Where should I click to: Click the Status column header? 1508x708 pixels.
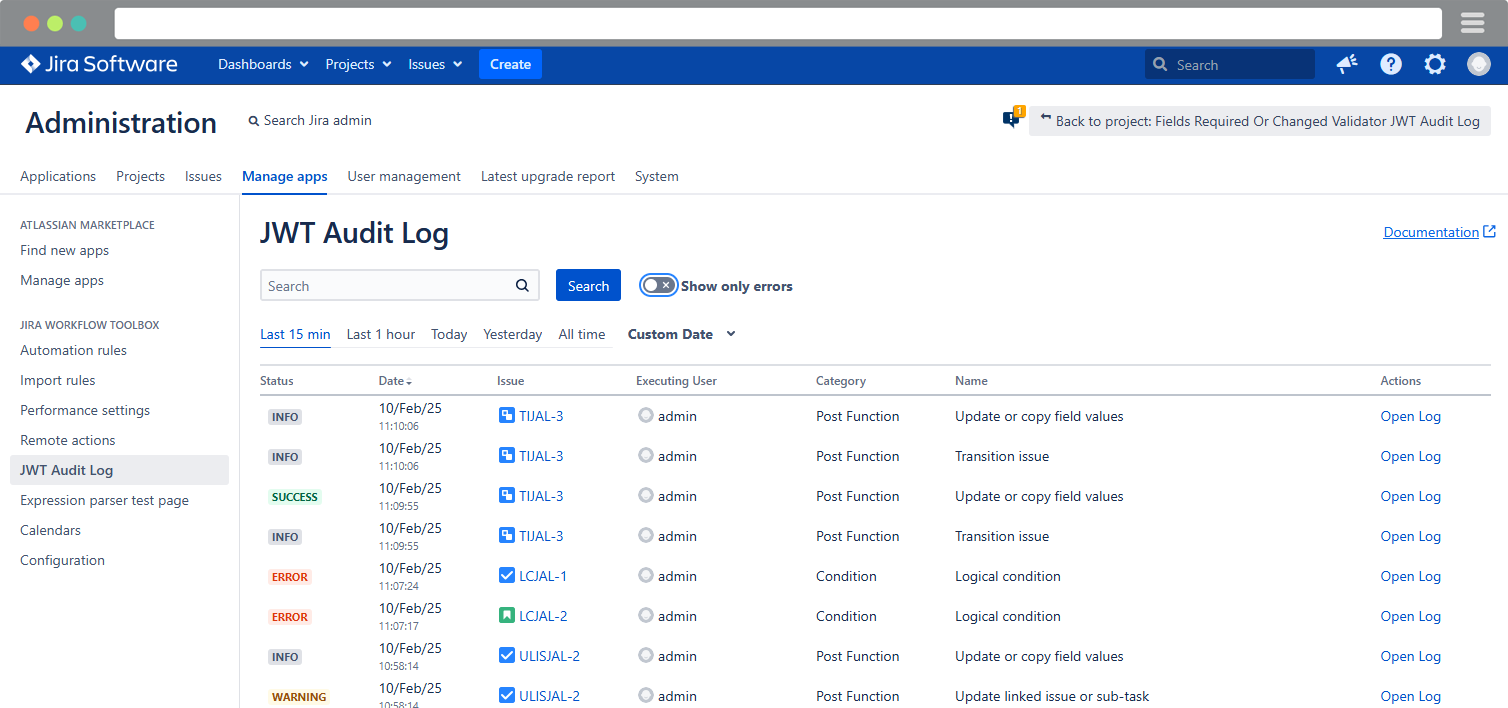[277, 381]
